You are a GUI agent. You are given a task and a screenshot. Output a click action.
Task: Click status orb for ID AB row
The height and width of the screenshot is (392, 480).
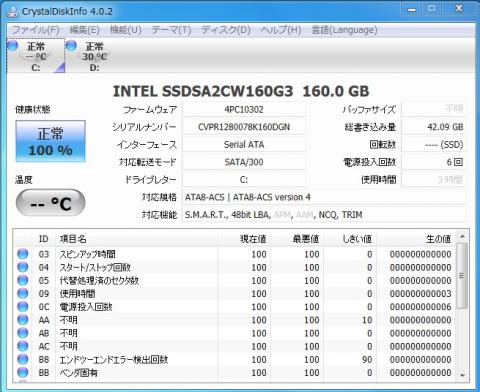(x=23, y=333)
